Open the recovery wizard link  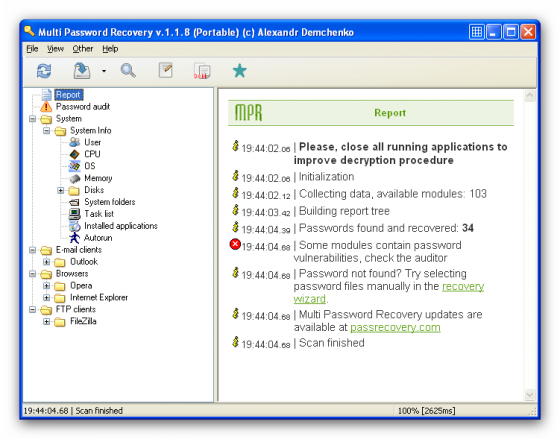click(x=389, y=293)
